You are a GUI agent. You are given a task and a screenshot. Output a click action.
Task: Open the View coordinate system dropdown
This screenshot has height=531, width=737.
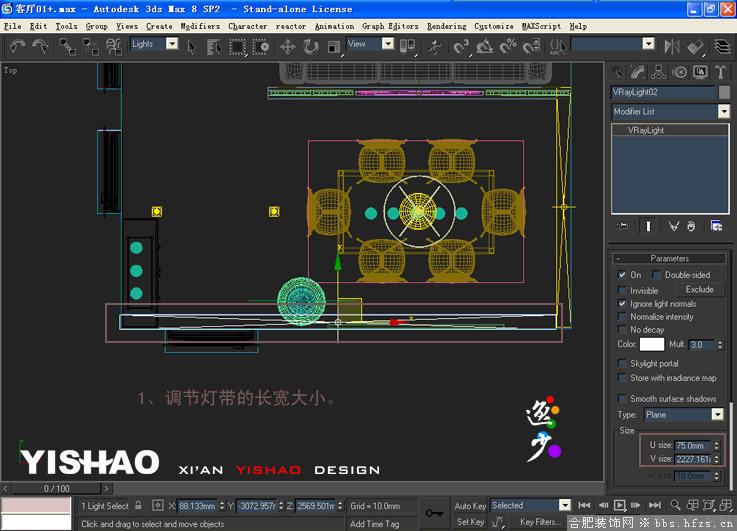(x=388, y=44)
